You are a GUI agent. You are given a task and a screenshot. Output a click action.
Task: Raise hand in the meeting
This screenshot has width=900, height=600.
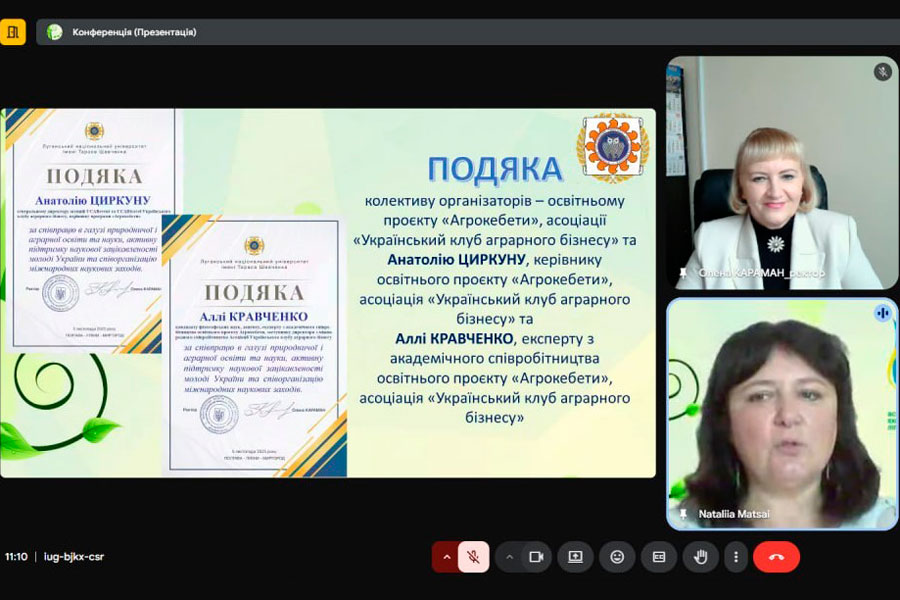point(700,557)
